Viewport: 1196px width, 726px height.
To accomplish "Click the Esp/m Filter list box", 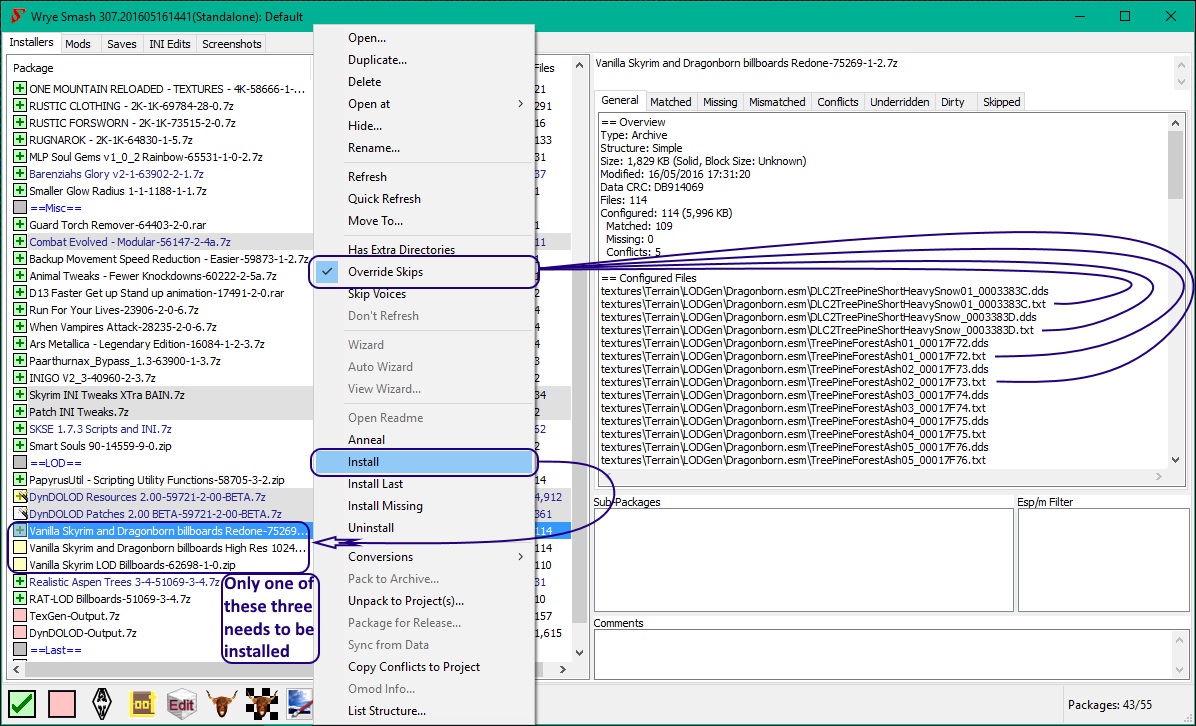I will point(1103,560).
